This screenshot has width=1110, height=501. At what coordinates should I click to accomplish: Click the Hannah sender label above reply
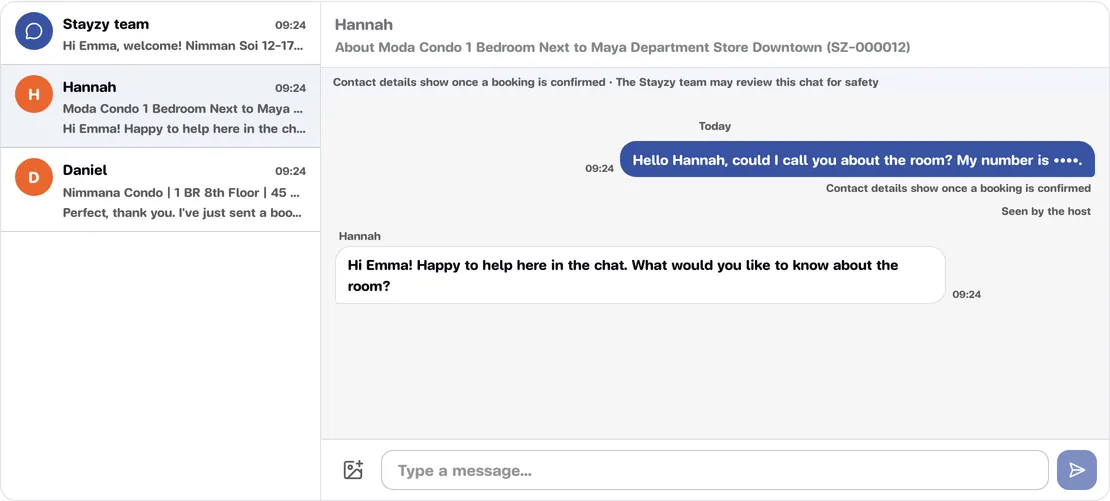pos(360,236)
